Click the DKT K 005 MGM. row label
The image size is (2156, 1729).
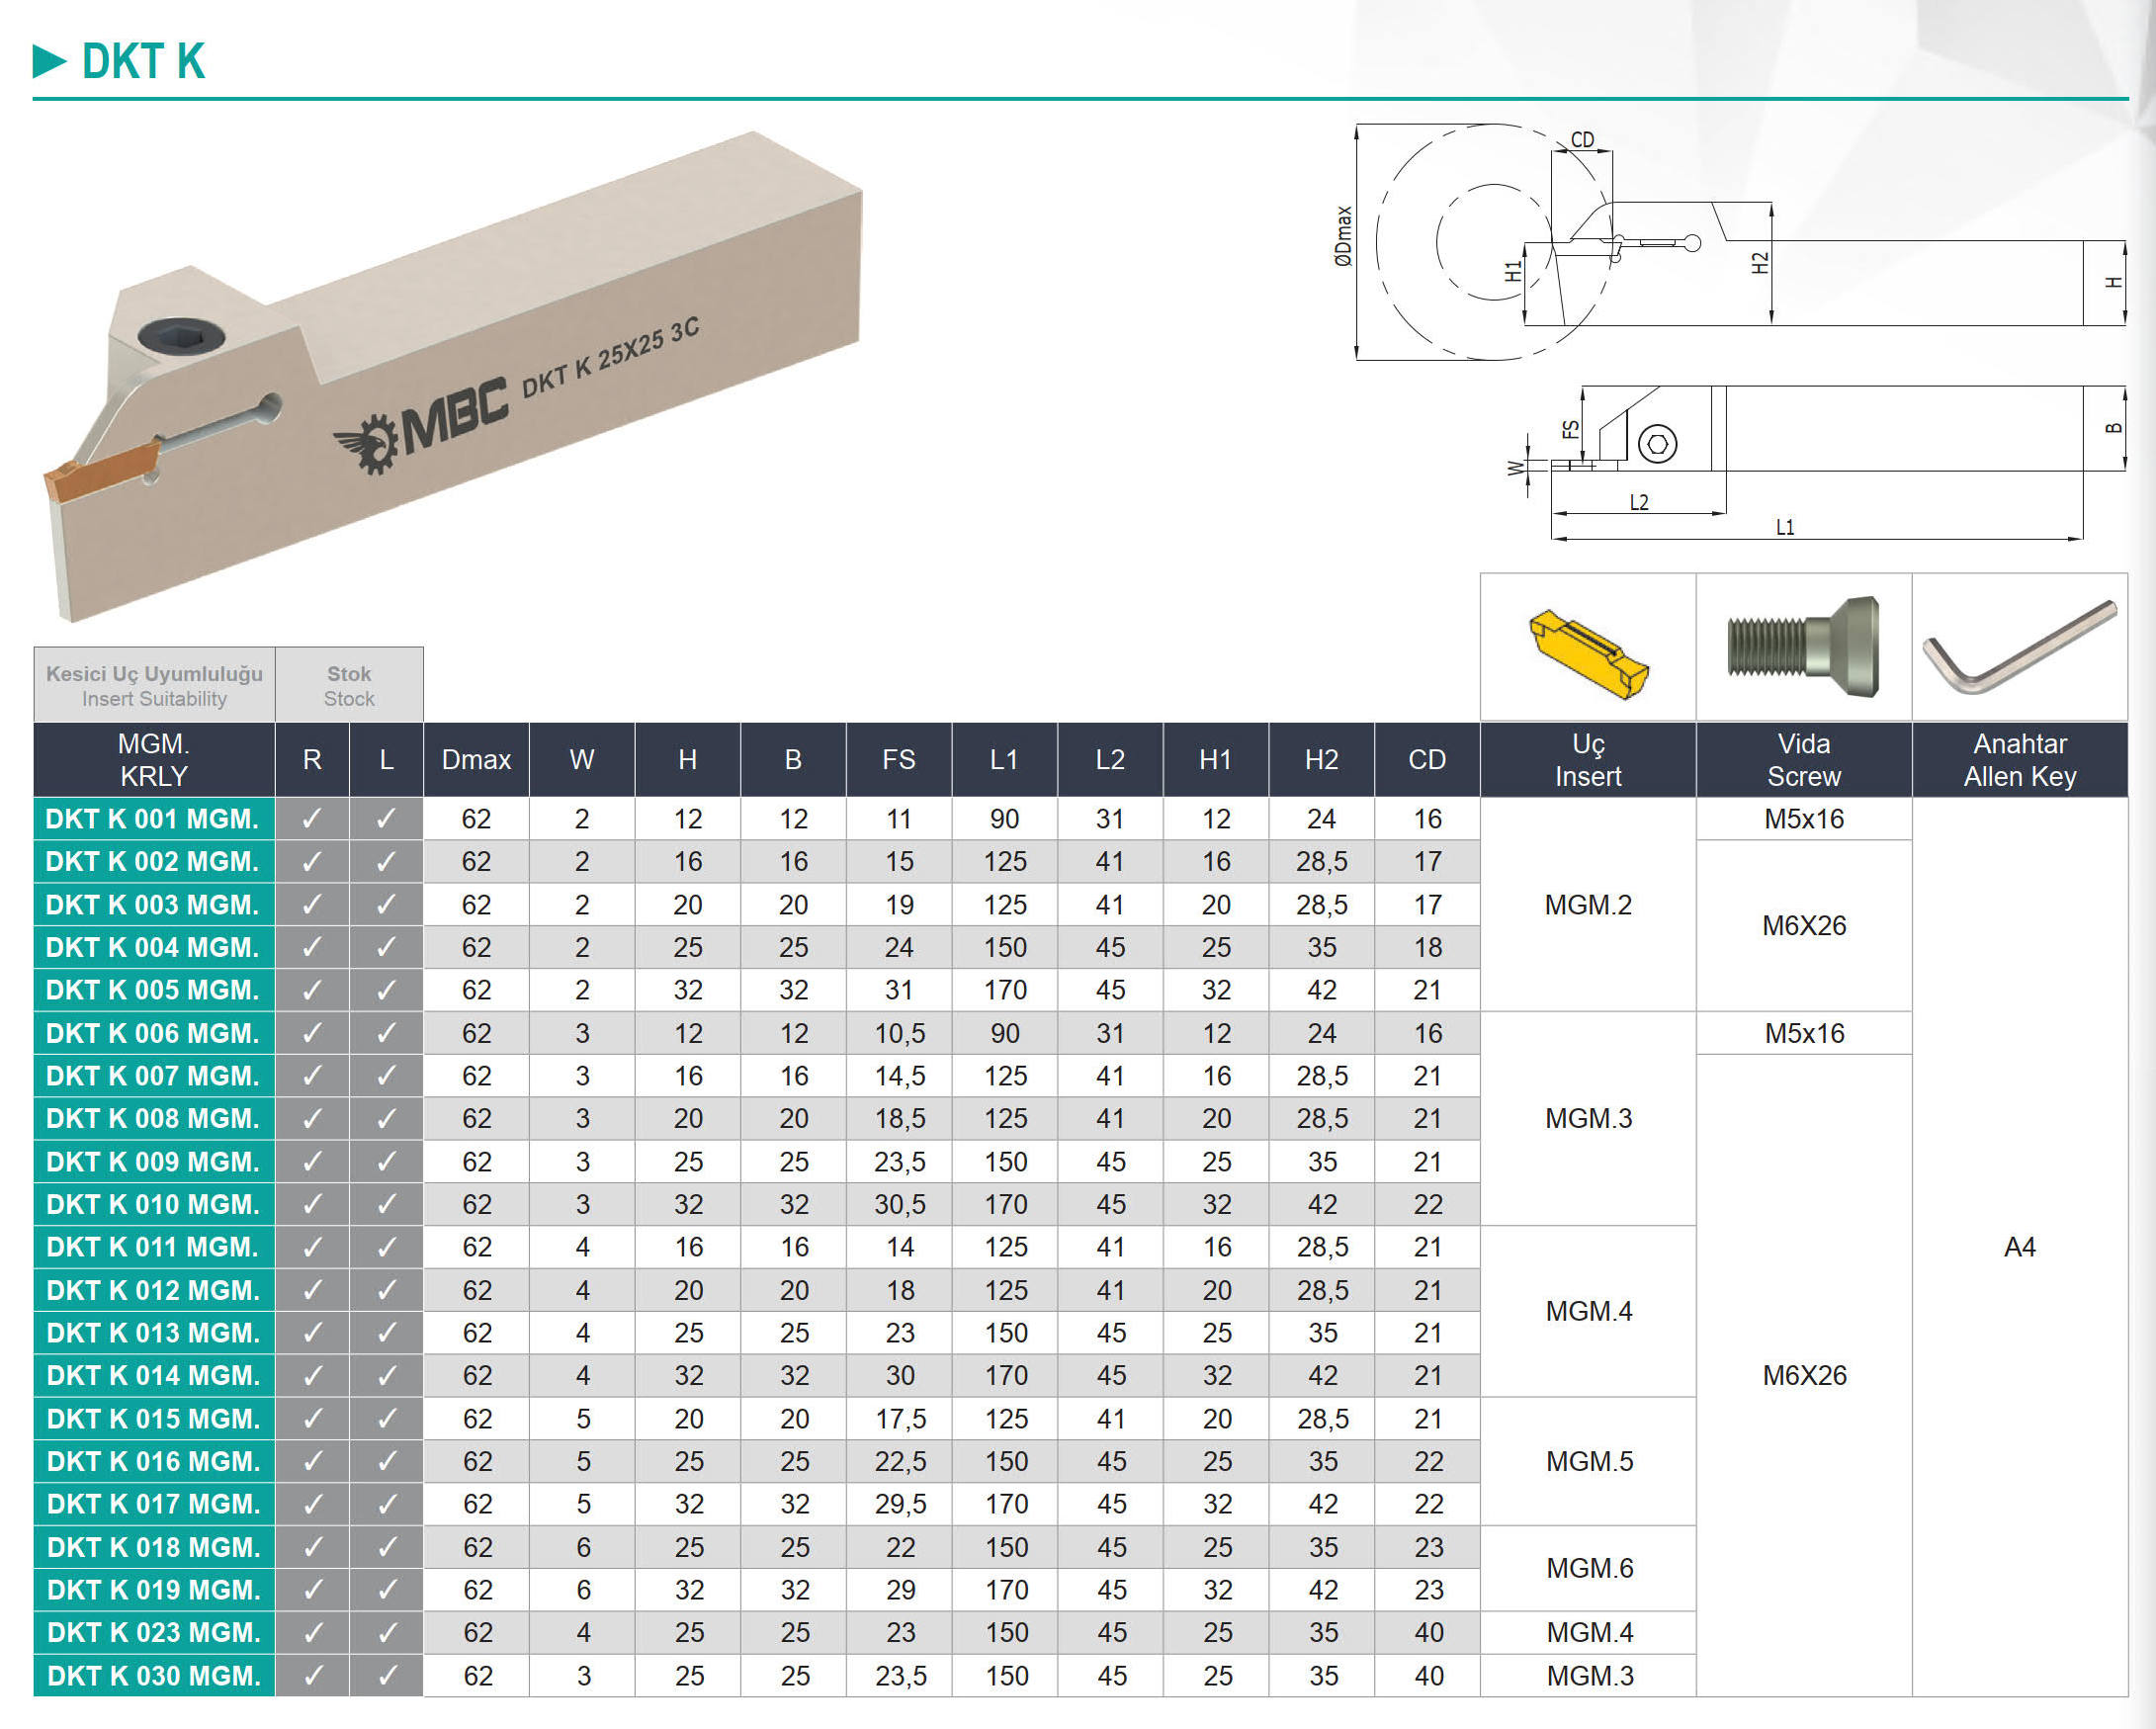153,990
